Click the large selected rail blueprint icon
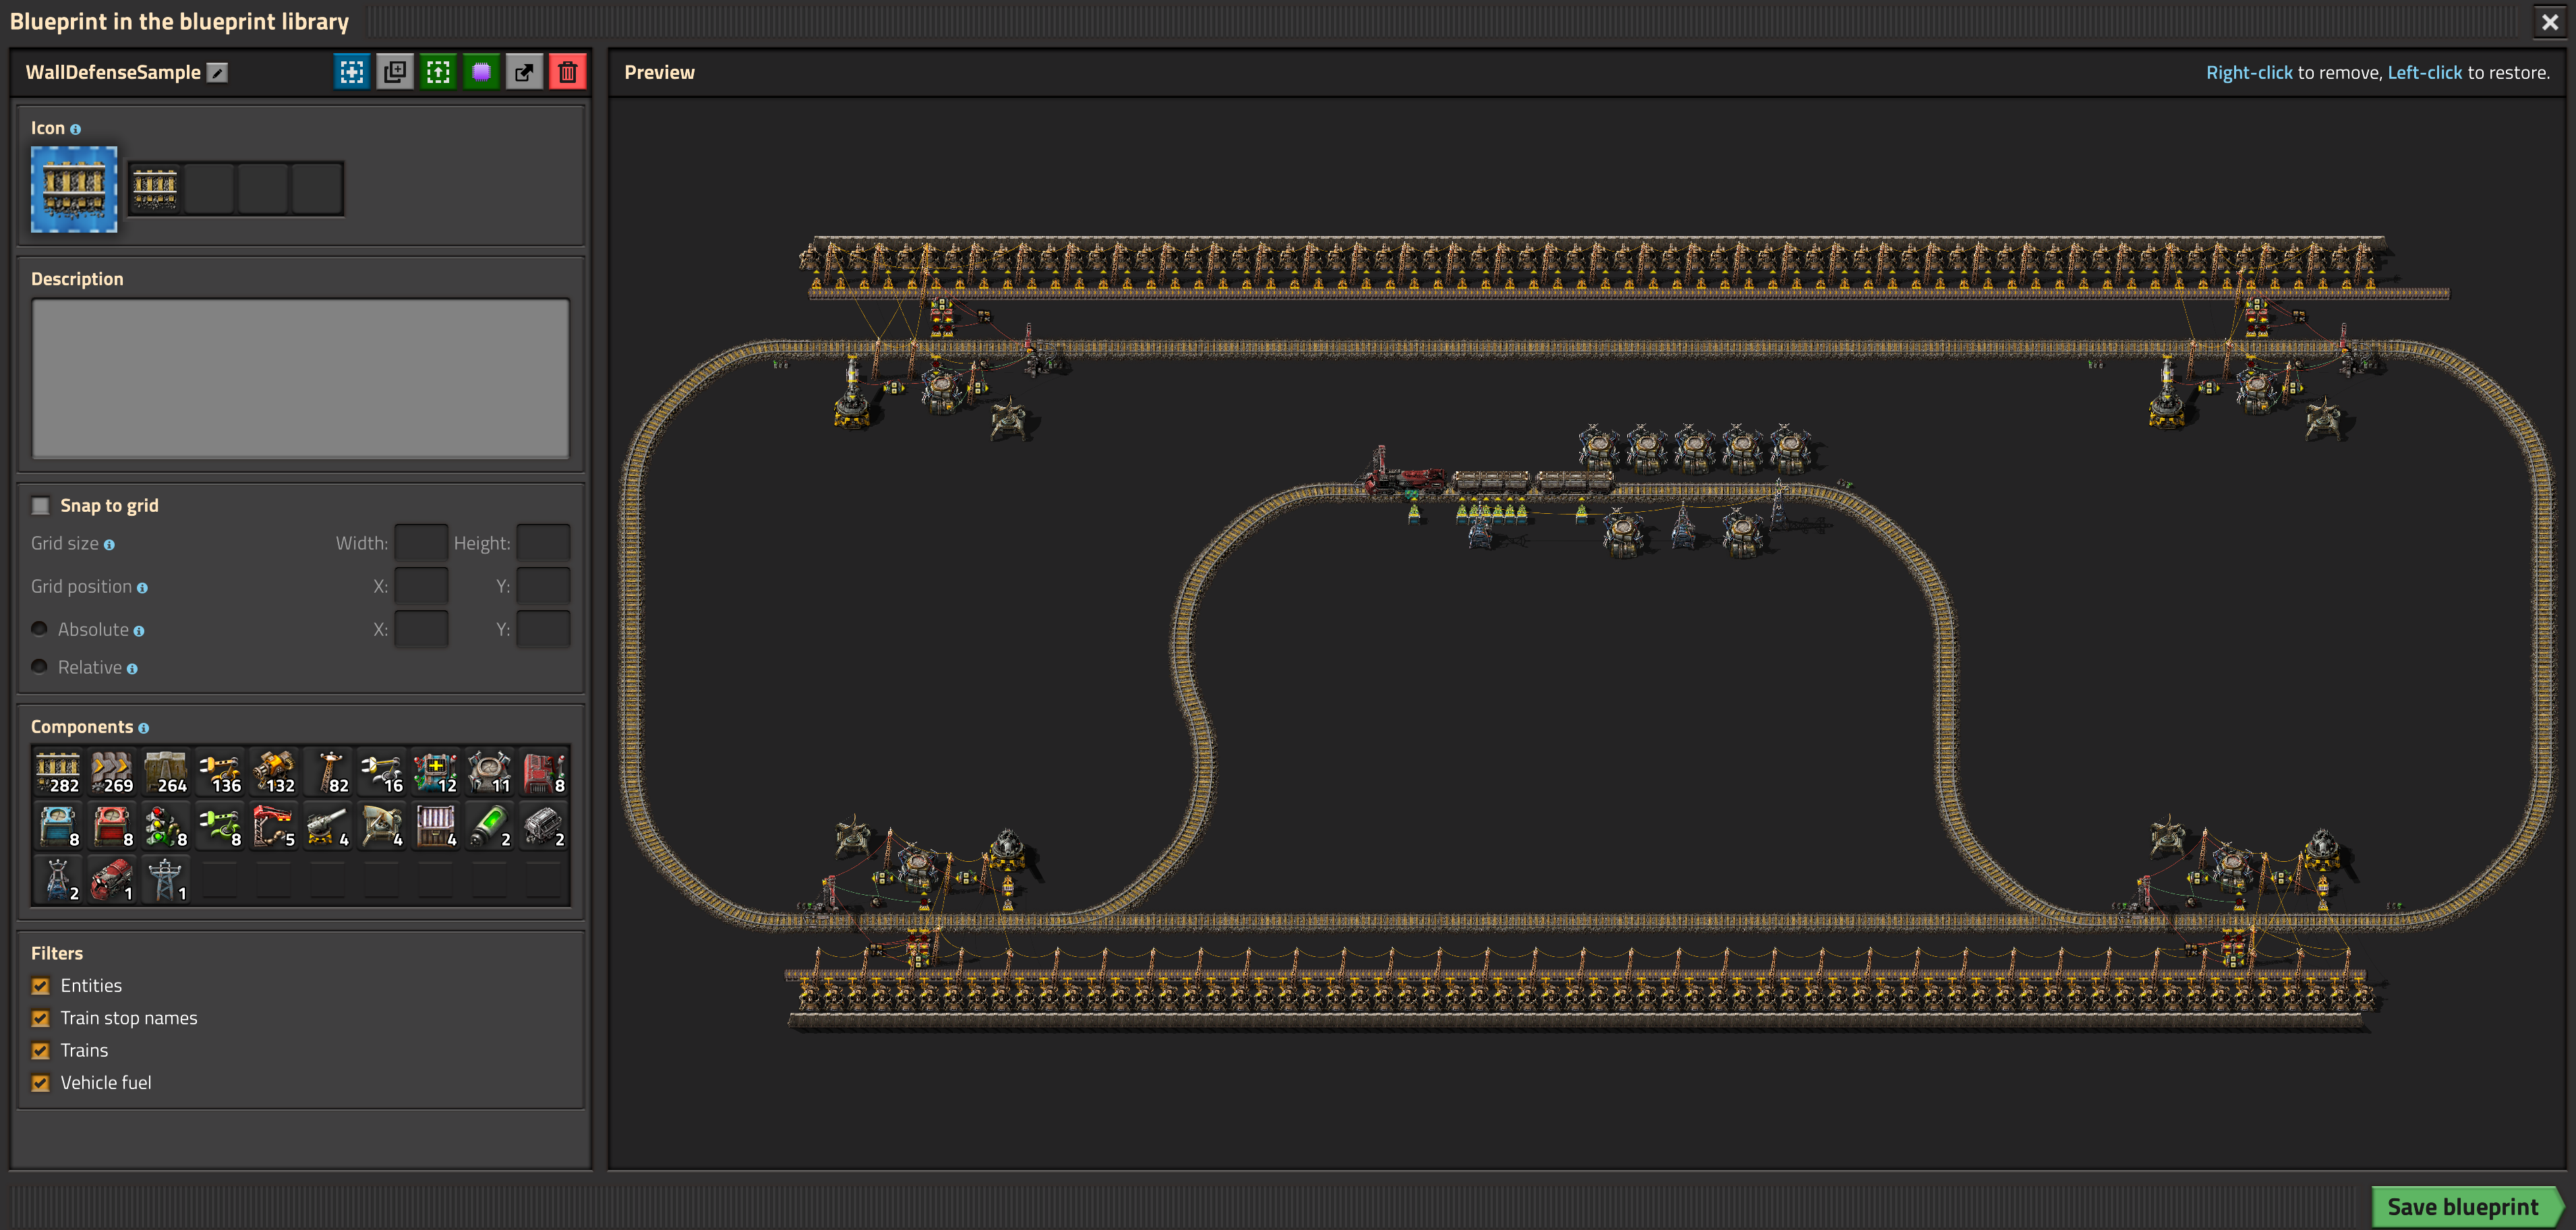 pos(74,189)
